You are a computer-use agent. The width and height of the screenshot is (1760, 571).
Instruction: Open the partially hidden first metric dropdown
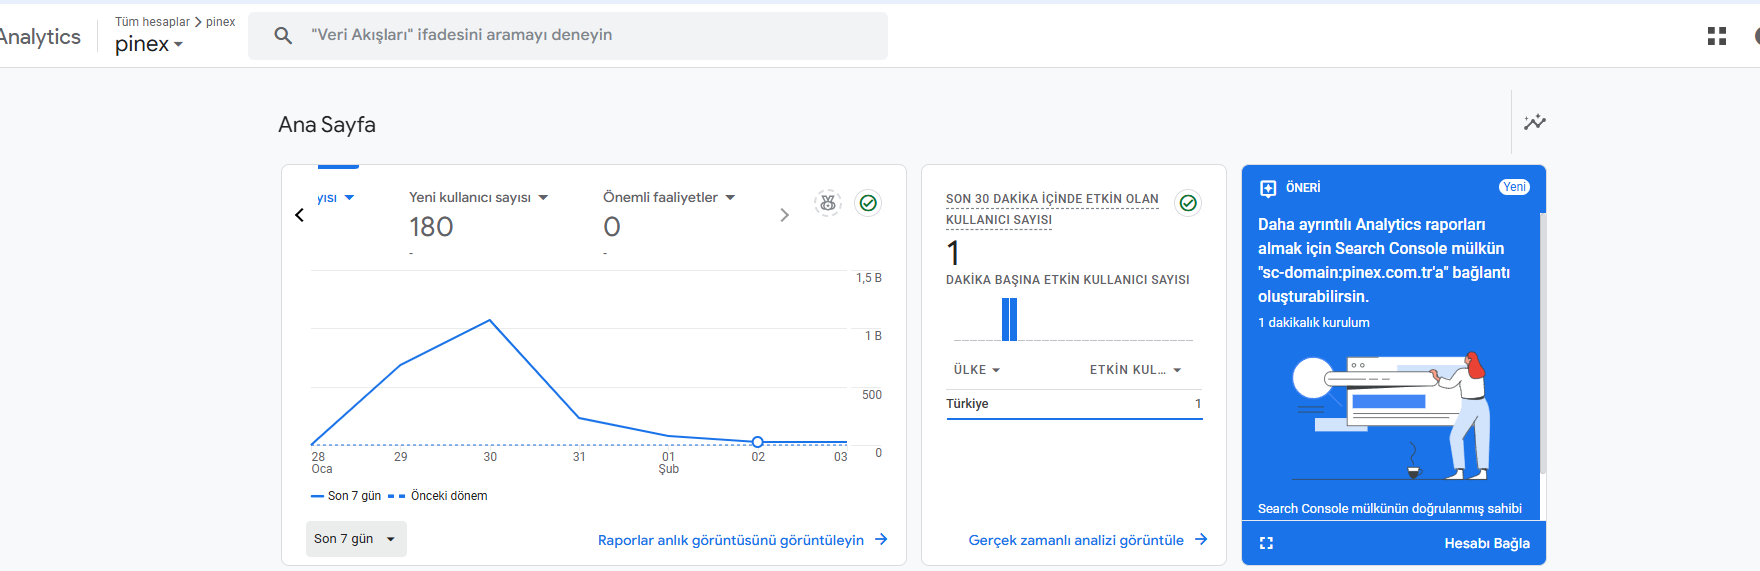(336, 197)
